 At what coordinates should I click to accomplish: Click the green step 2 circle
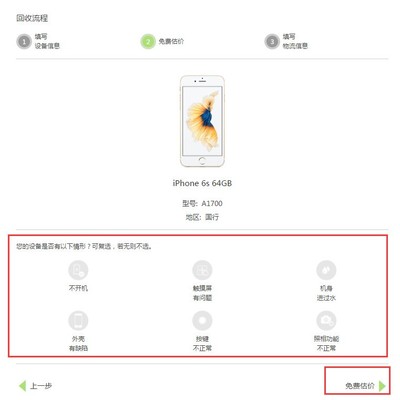pos(148,42)
